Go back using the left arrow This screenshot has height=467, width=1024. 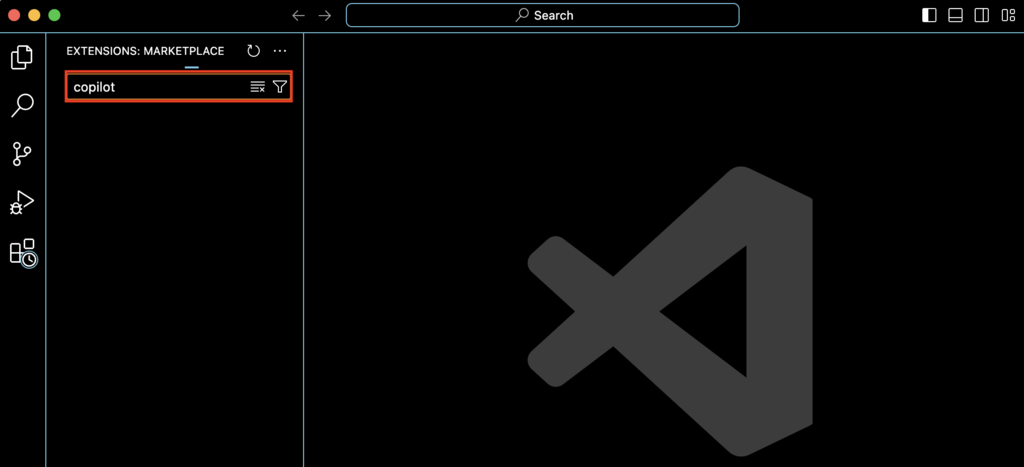tap(298, 16)
